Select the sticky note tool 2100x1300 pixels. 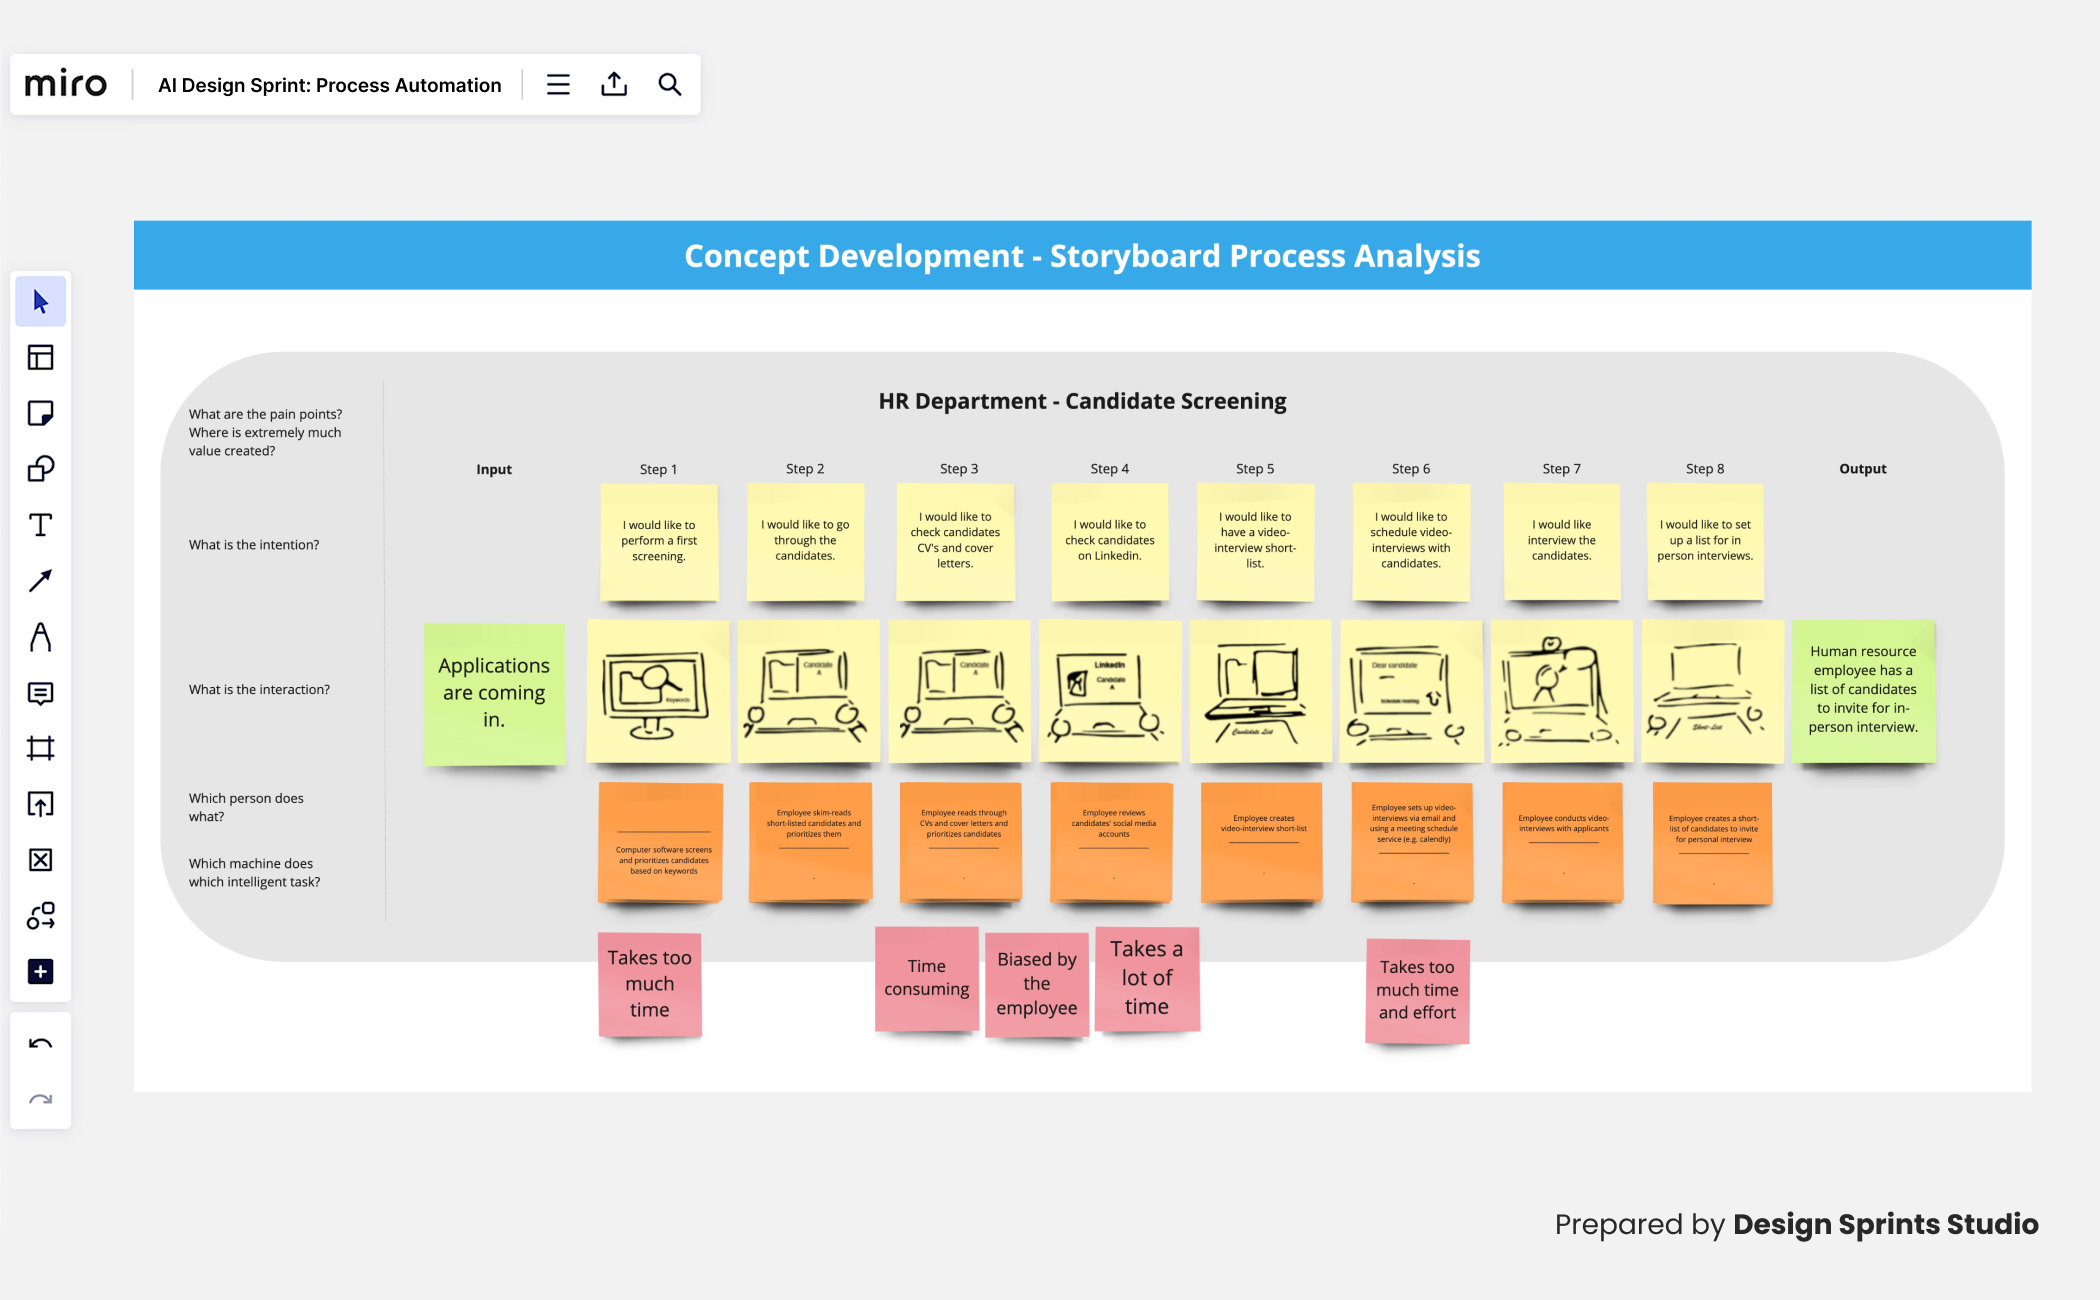click(x=41, y=413)
